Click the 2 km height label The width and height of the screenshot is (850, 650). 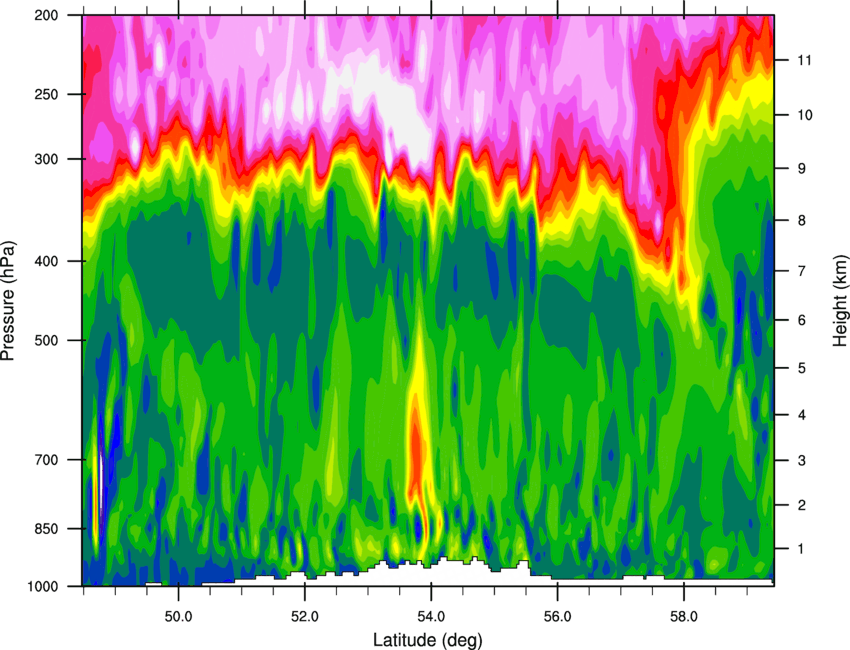[x=802, y=505]
